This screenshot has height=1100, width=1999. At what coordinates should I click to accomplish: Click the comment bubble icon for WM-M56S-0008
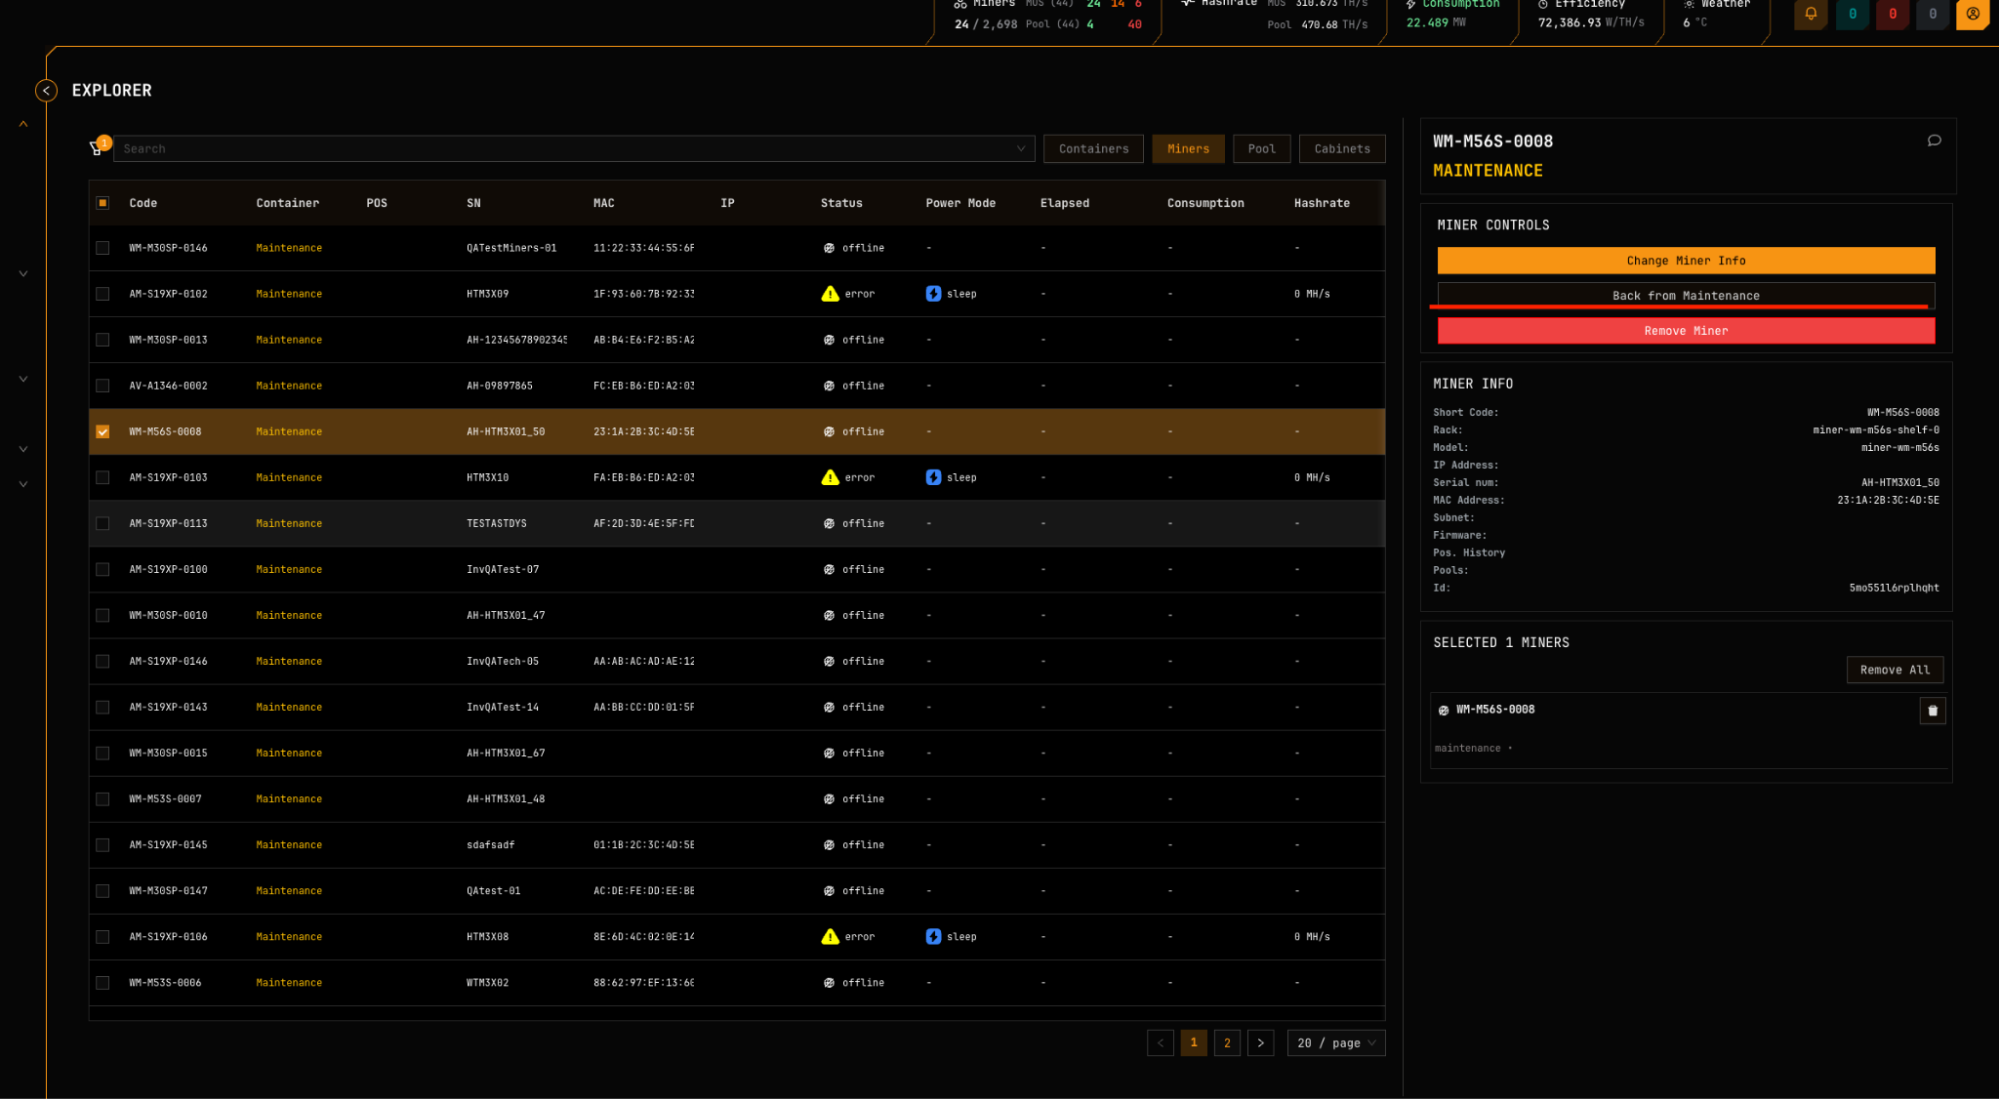(x=1934, y=141)
